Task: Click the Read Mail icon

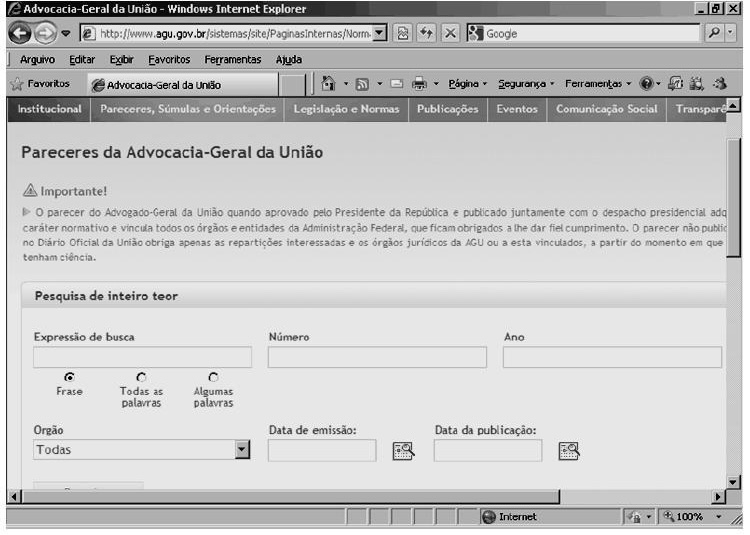Action: [397, 84]
